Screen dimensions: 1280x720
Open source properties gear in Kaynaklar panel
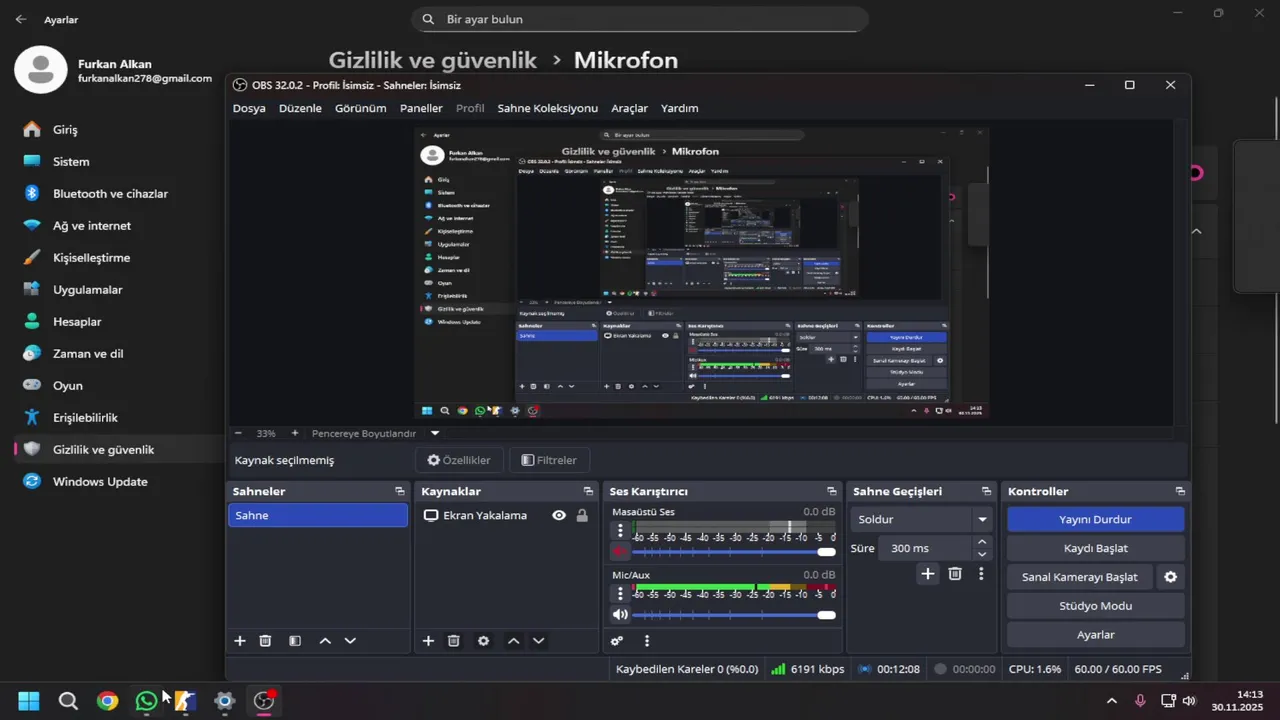(x=484, y=641)
